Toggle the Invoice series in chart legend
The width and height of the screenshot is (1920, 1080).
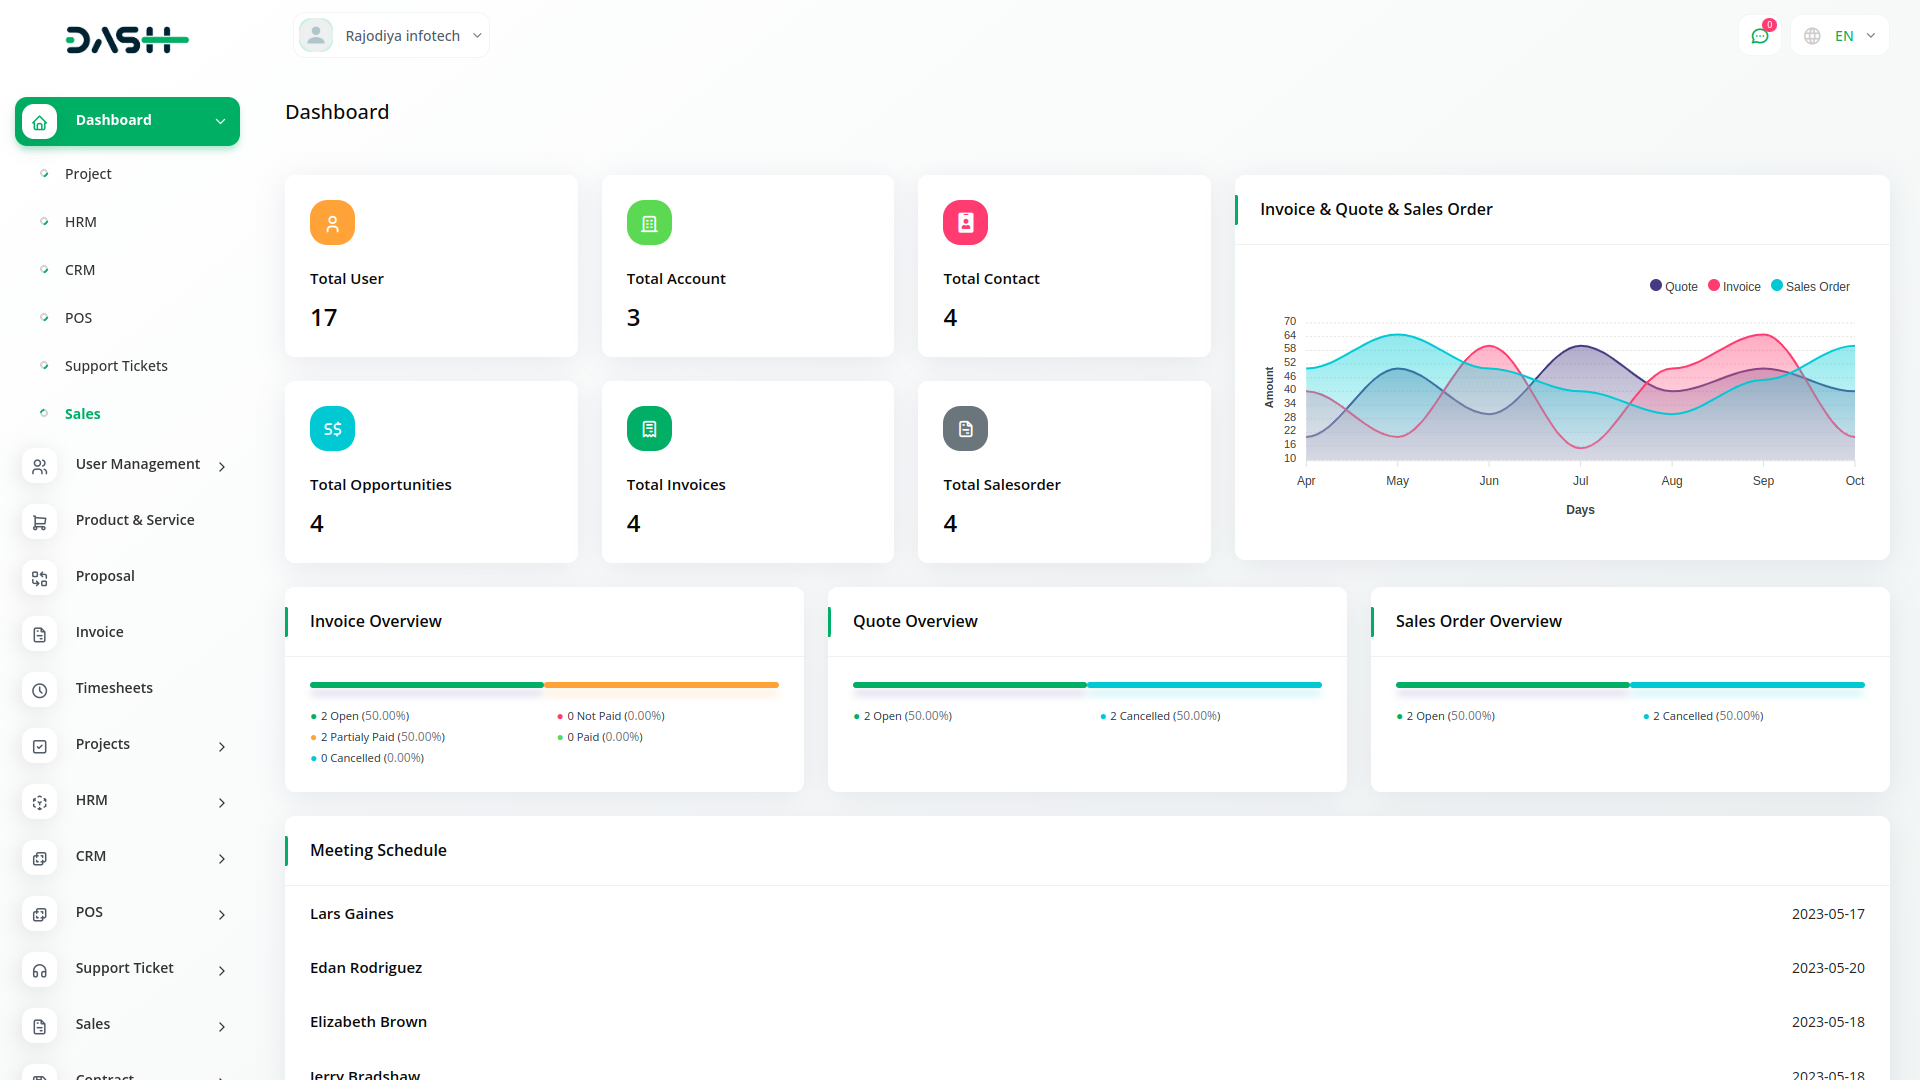(x=1735, y=287)
